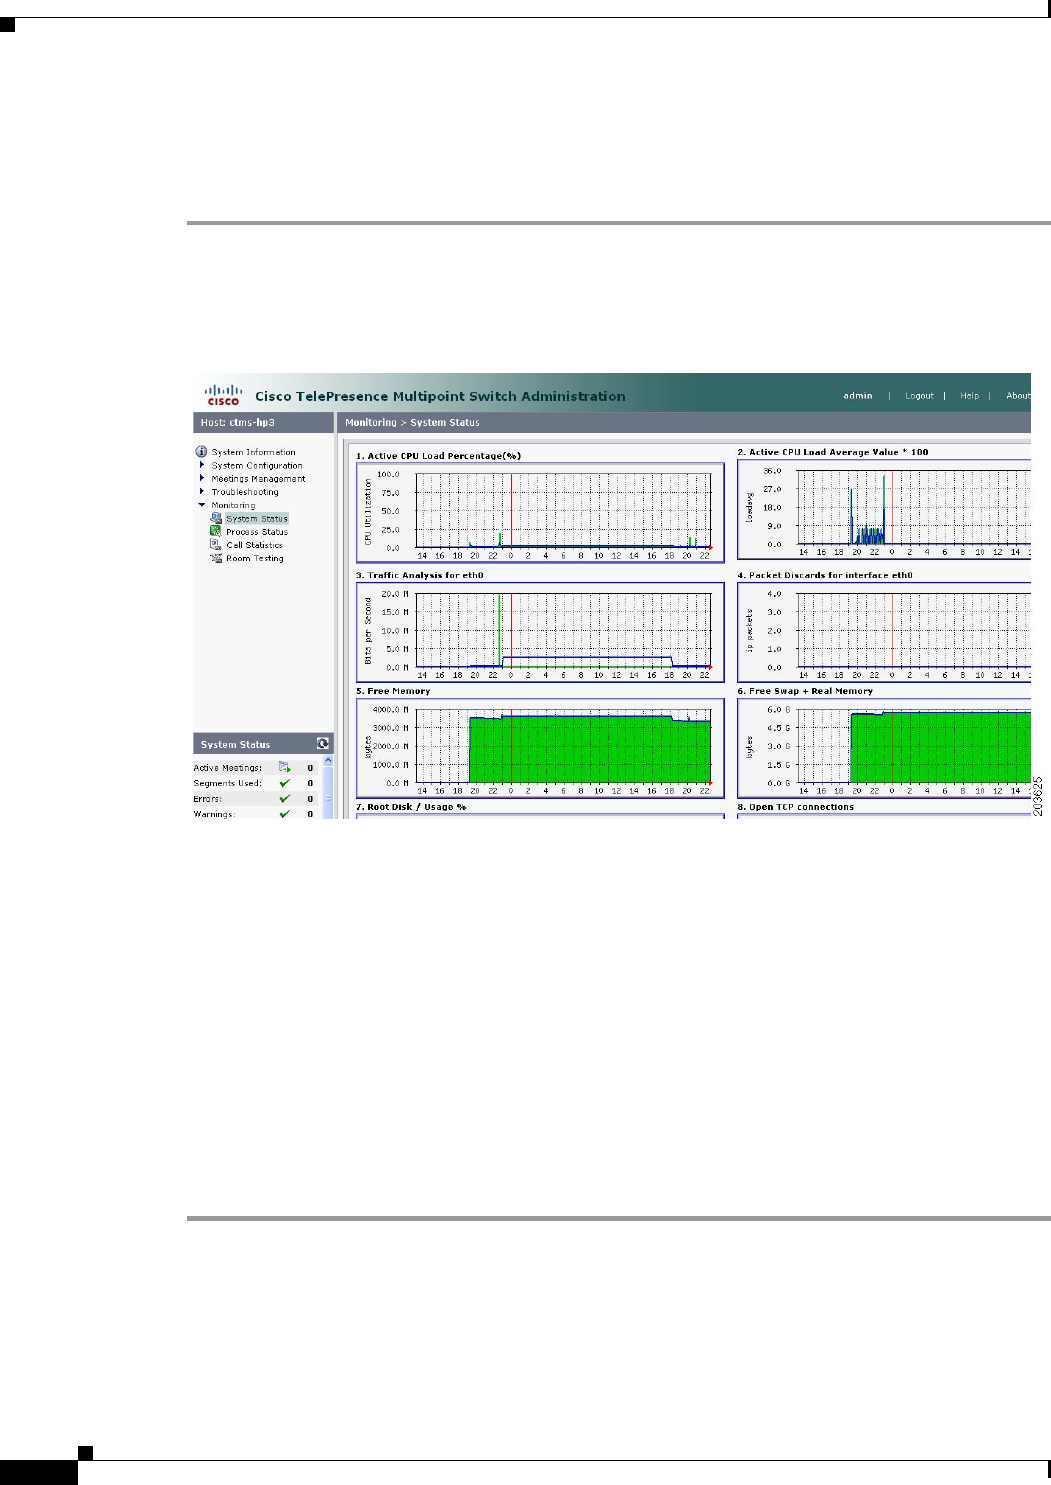The width and height of the screenshot is (1051, 1485).
Task: Click the System Status panel header
Action: (263, 744)
